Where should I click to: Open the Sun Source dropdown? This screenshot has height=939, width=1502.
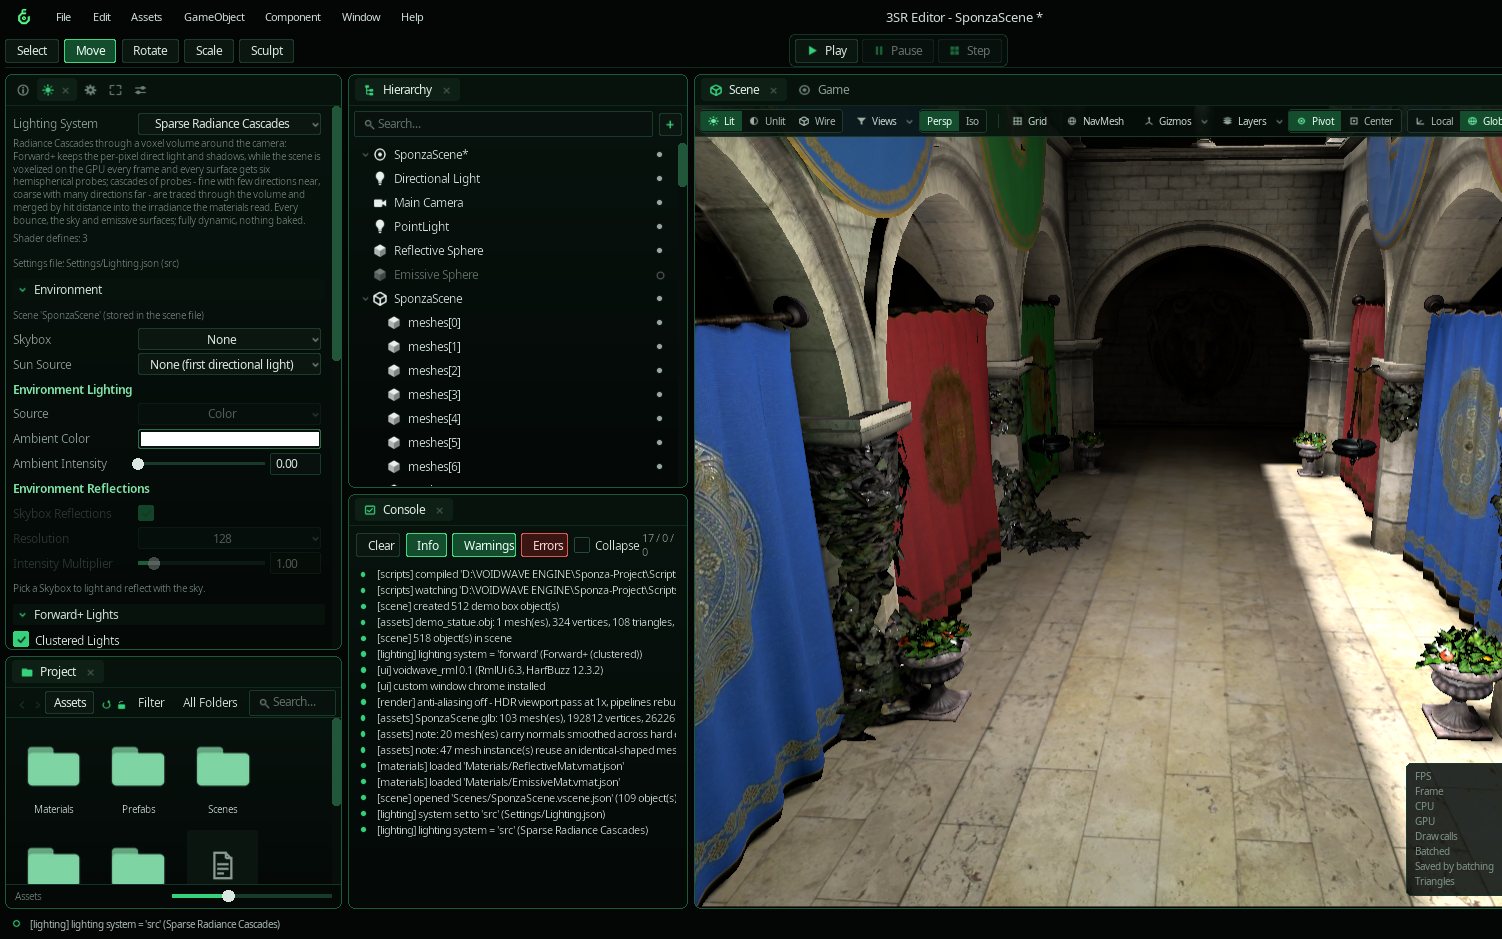[229, 365]
